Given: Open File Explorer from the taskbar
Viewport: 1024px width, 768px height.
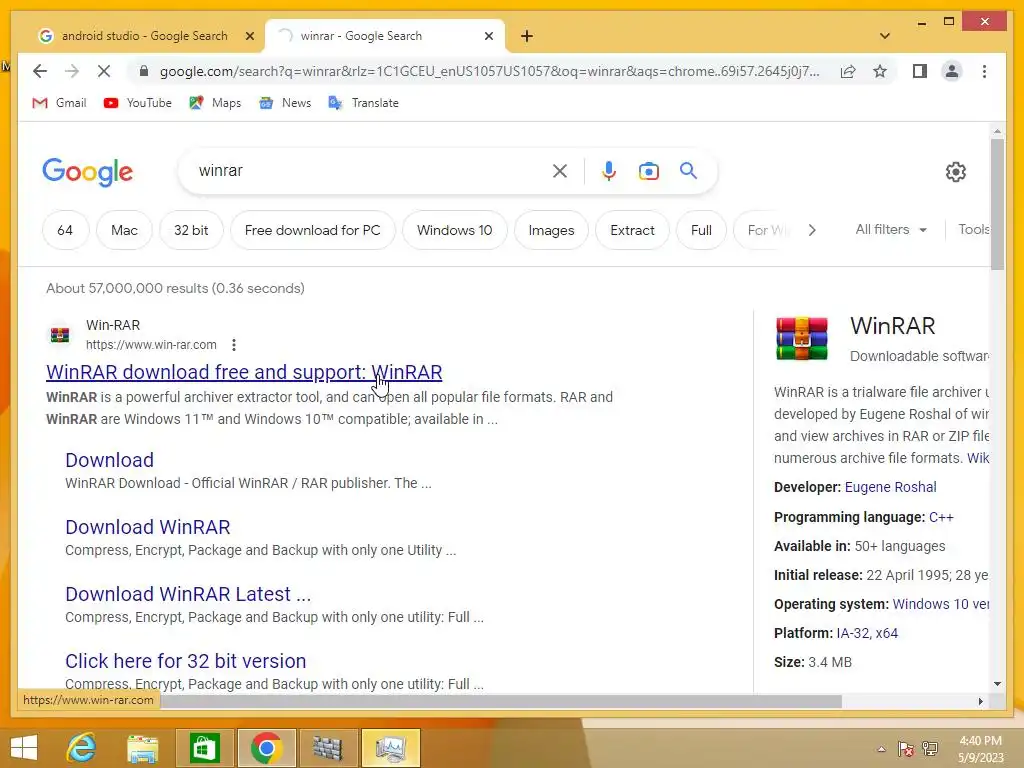Looking at the screenshot, I should pos(142,748).
